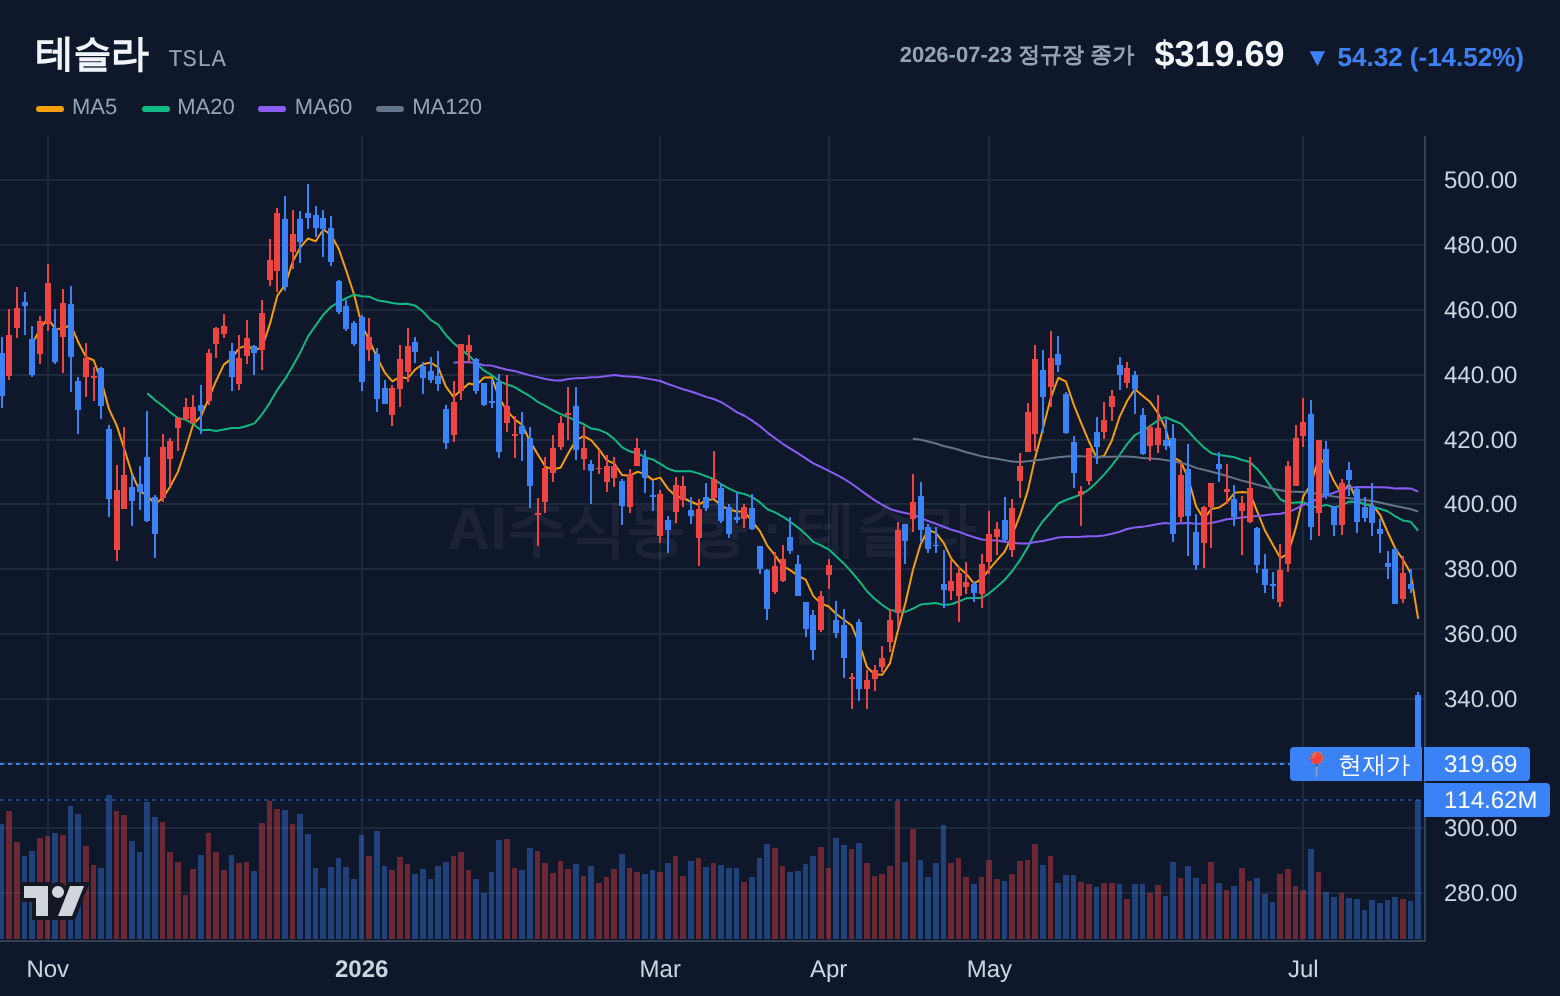
Task: Click the Jul time axis label
Action: [1303, 969]
